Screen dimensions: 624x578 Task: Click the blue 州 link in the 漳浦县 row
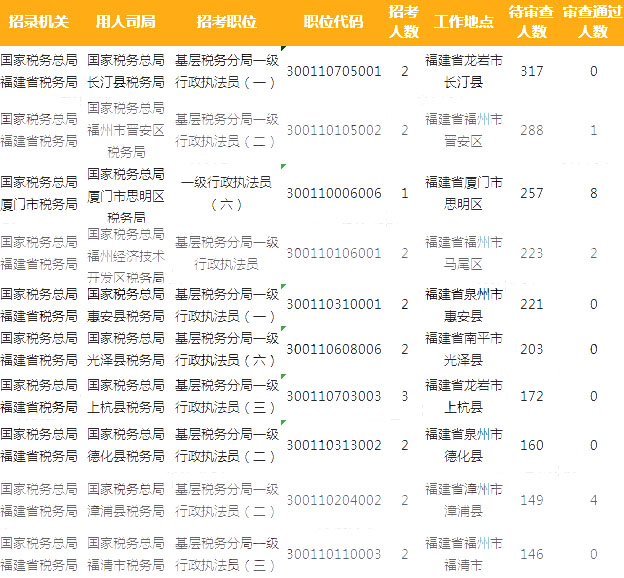485,489
